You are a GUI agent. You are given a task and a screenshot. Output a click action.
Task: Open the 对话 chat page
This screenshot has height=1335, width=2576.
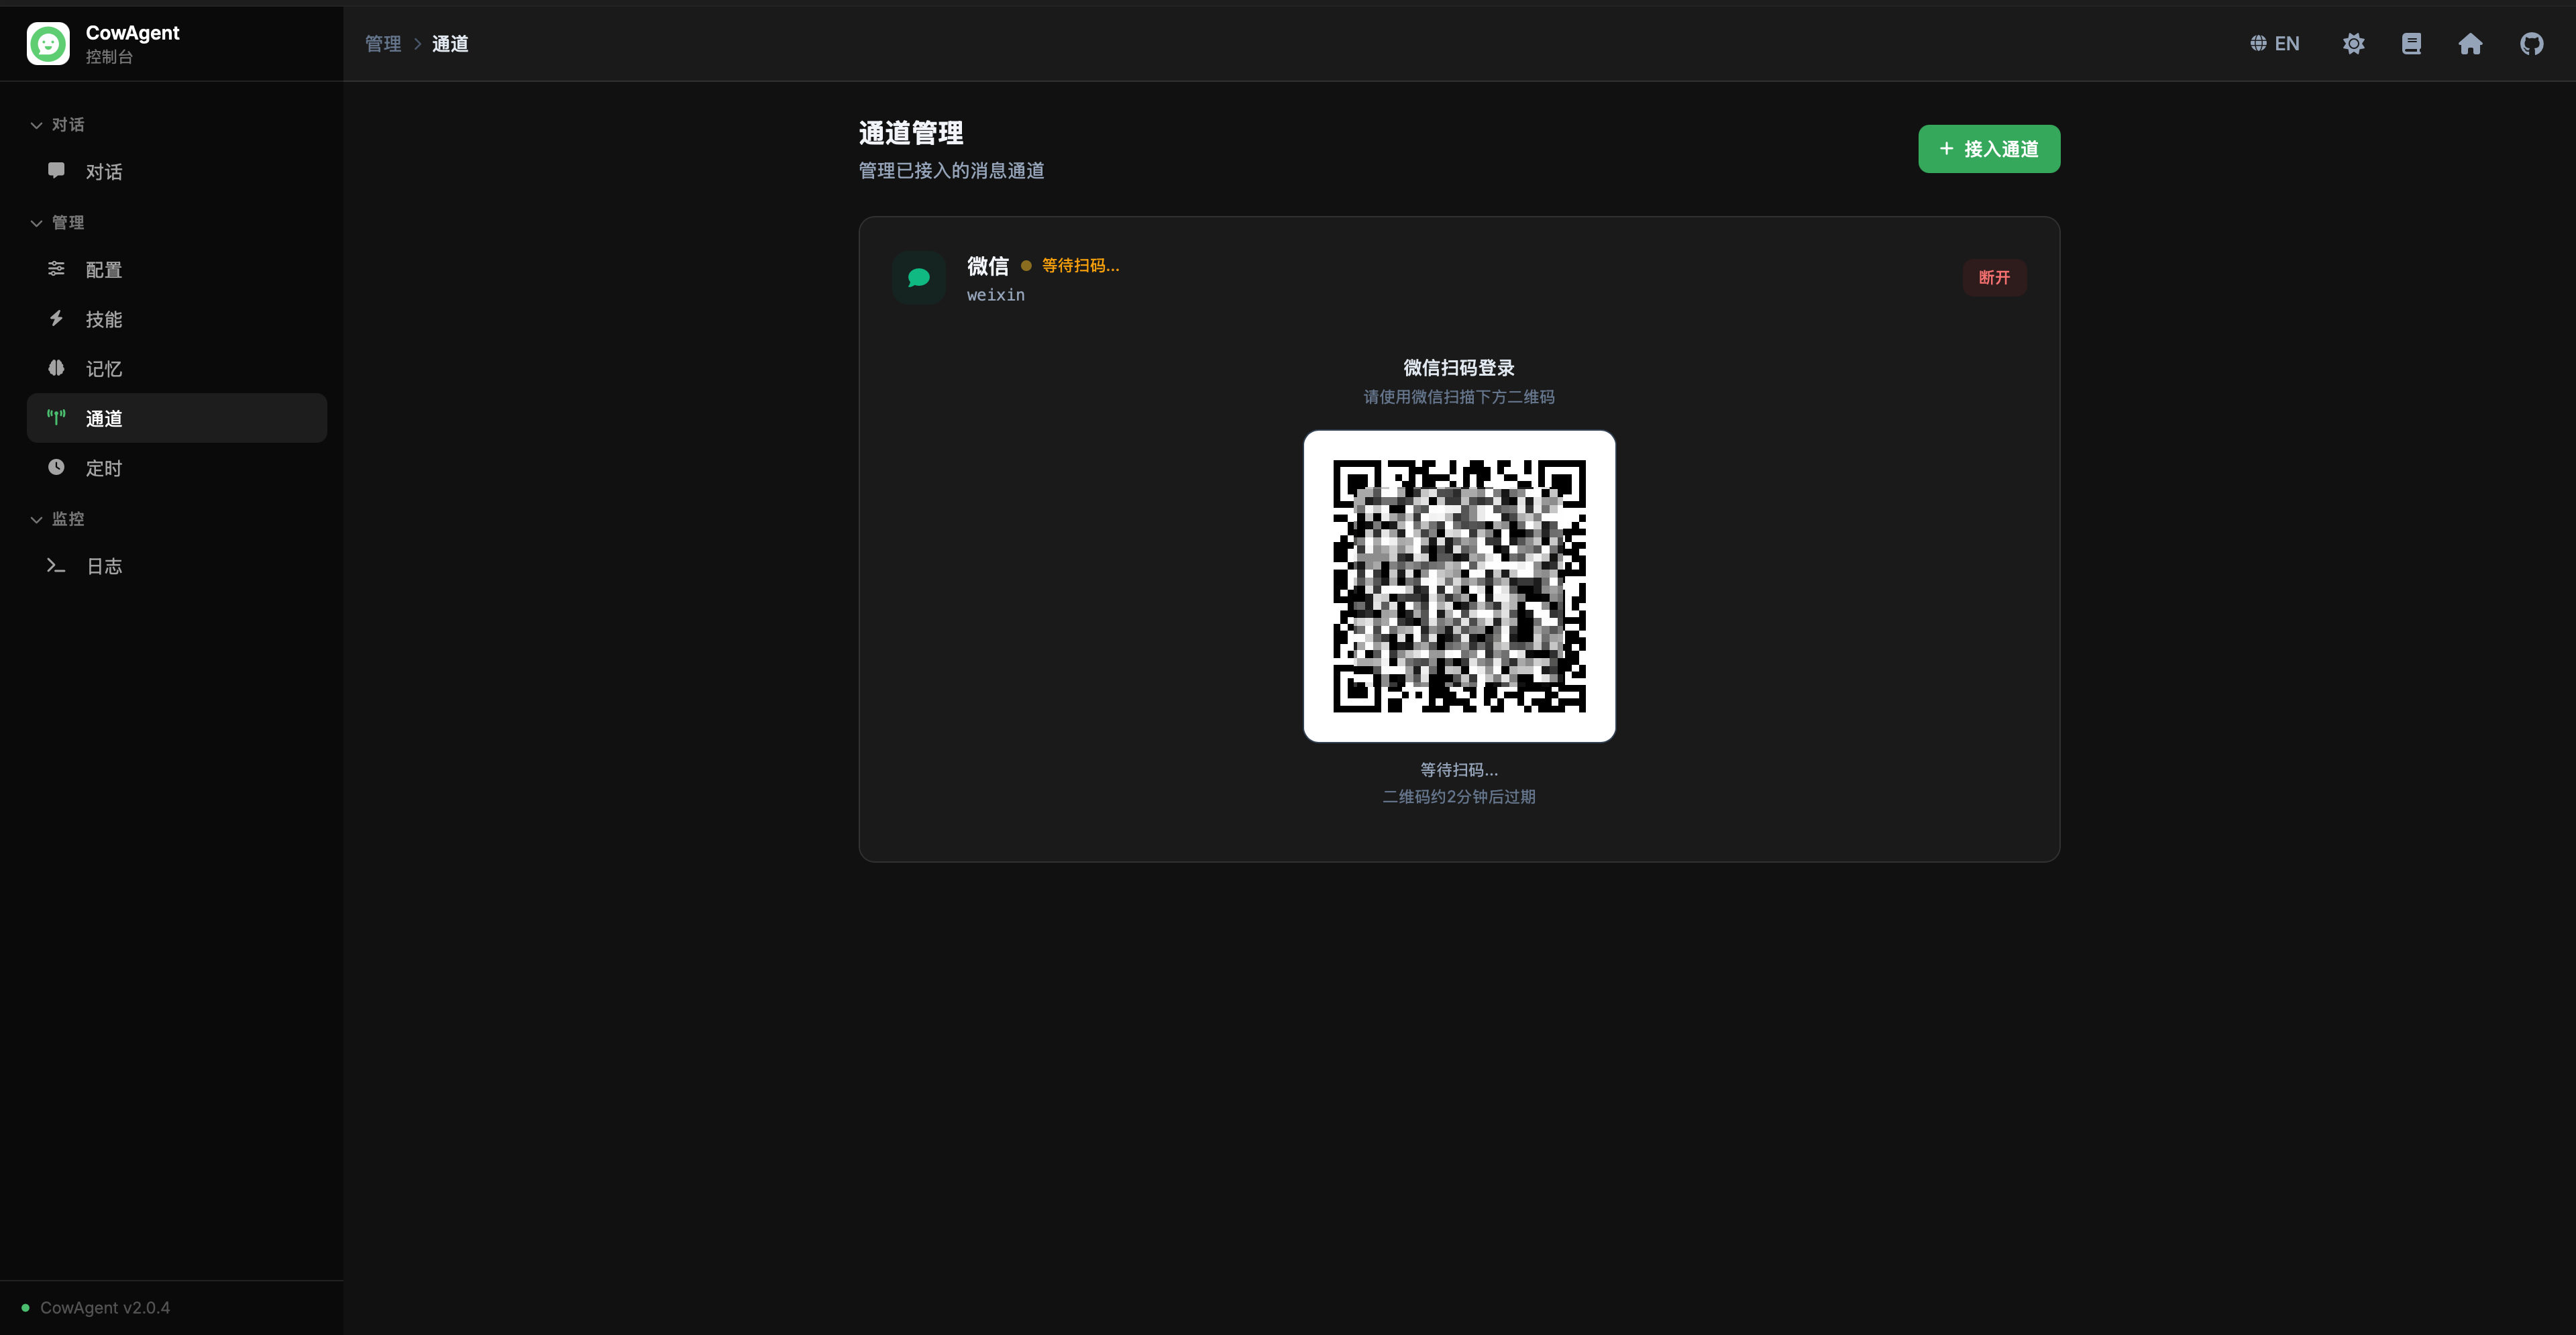click(x=103, y=172)
